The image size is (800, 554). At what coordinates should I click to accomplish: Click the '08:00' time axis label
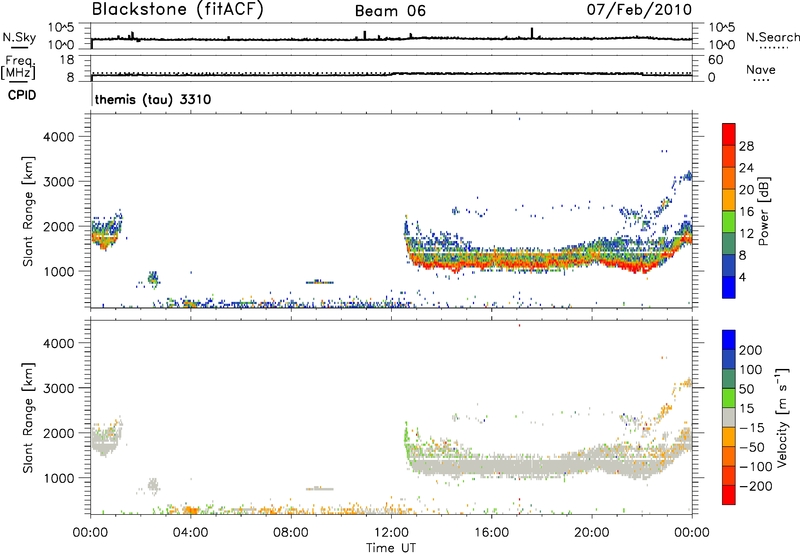pos(290,533)
